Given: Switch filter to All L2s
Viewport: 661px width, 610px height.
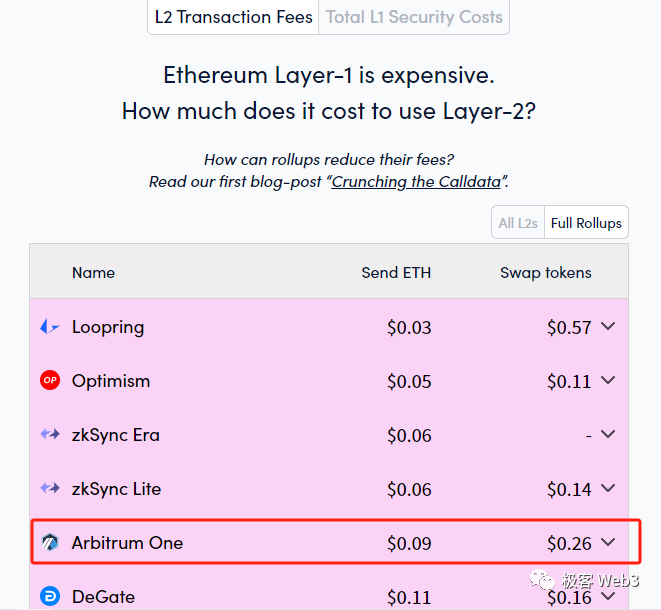Looking at the screenshot, I should 518,223.
